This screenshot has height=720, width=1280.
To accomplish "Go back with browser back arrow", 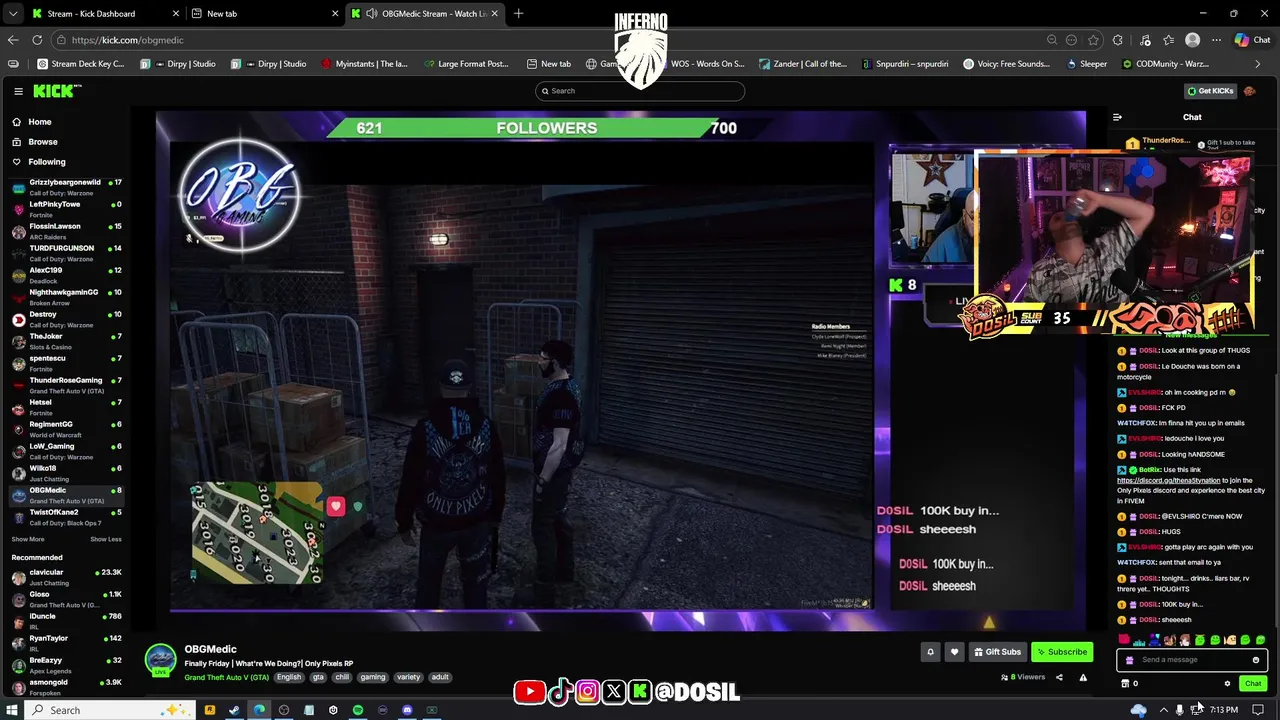I will pyautogui.click(x=12, y=40).
